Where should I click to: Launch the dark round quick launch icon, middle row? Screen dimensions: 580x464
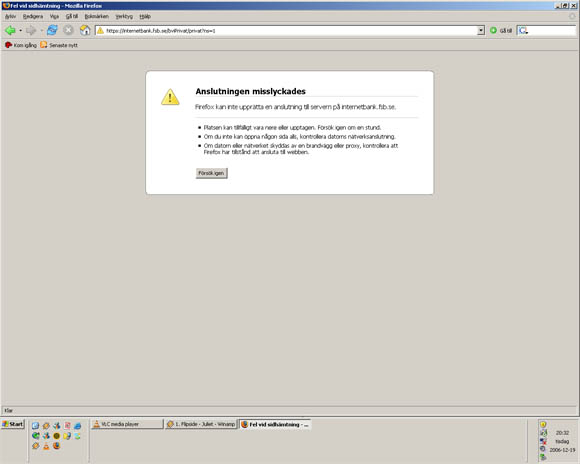click(57, 436)
